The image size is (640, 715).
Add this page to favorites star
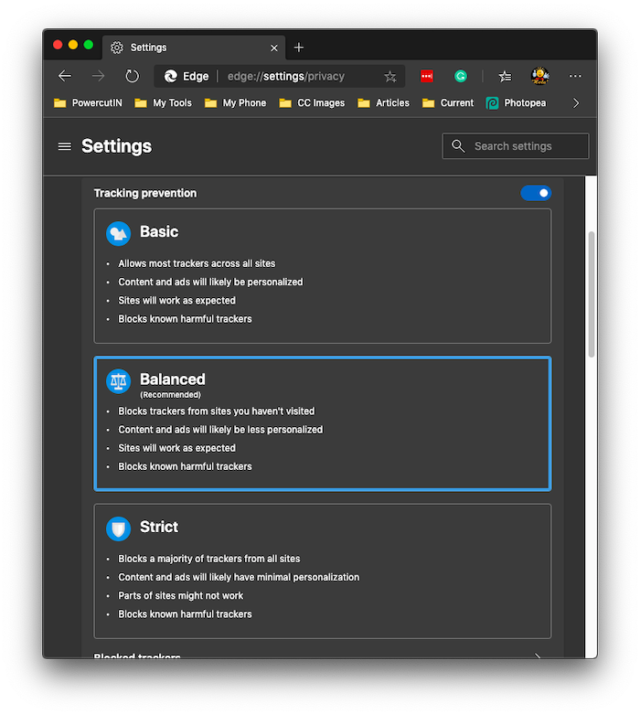(390, 76)
